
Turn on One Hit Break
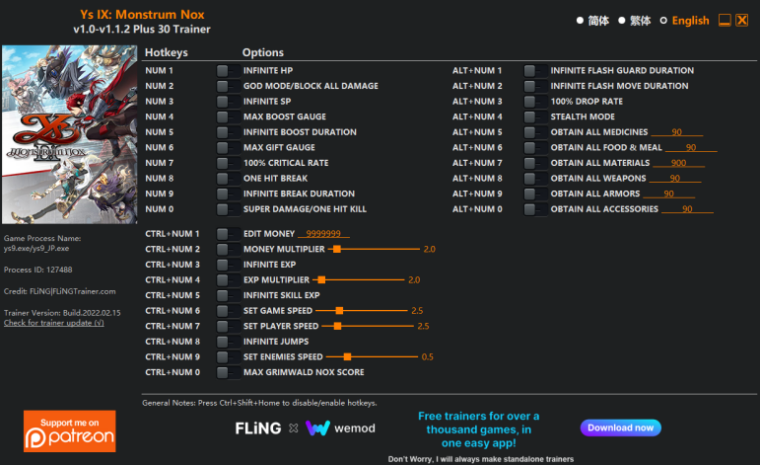point(228,178)
